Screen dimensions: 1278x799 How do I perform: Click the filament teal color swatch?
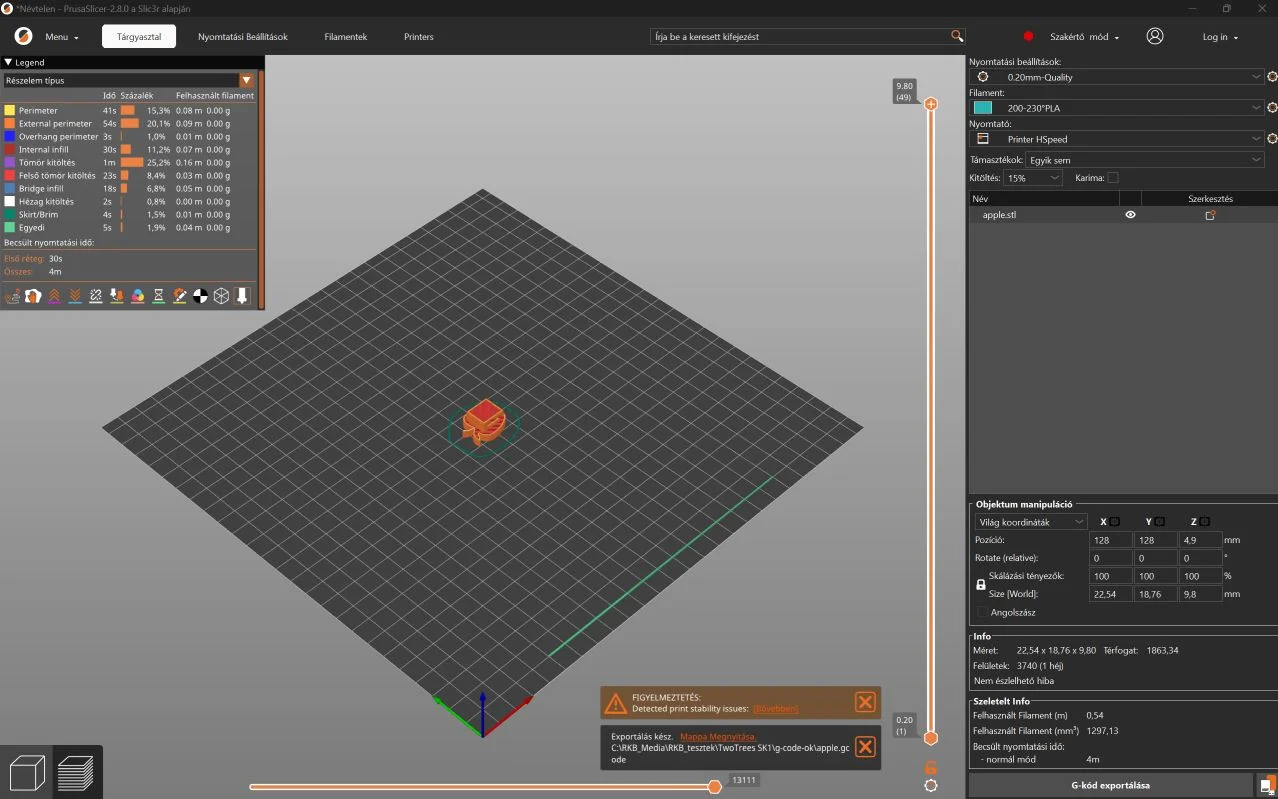pyautogui.click(x=983, y=108)
